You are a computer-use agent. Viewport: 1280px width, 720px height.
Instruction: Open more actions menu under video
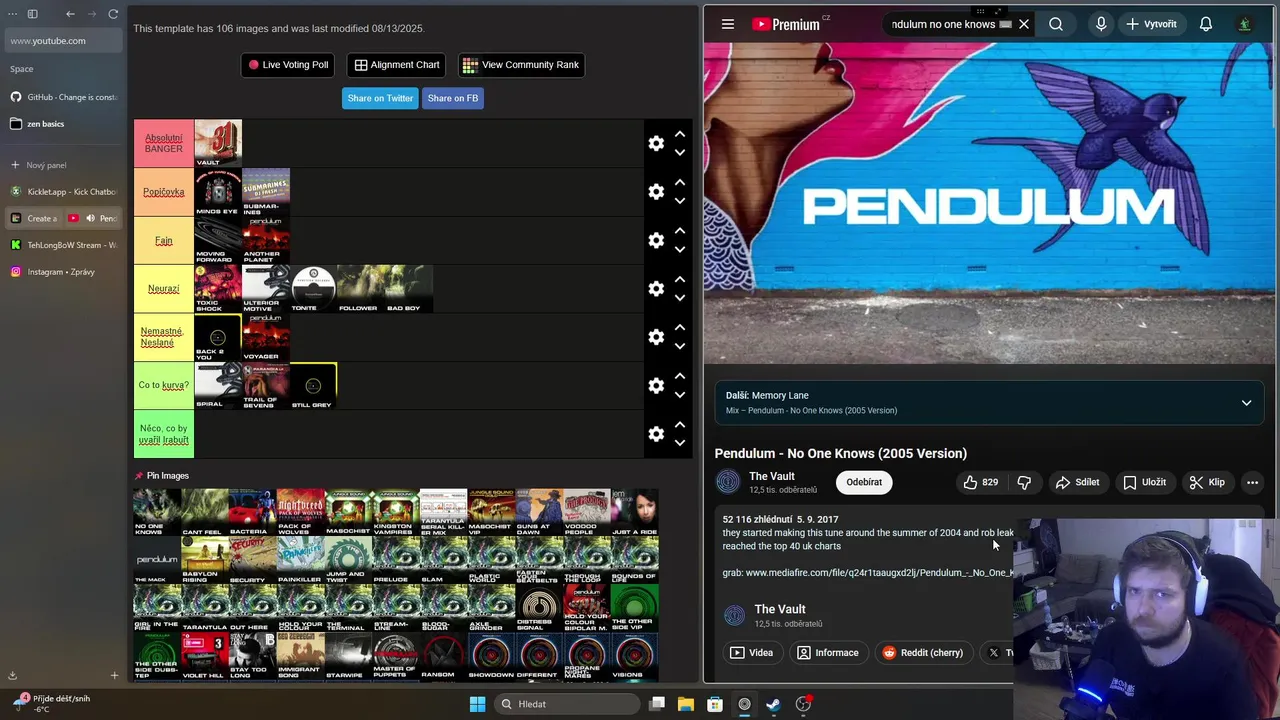pyautogui.click(x=1252, y=482)
